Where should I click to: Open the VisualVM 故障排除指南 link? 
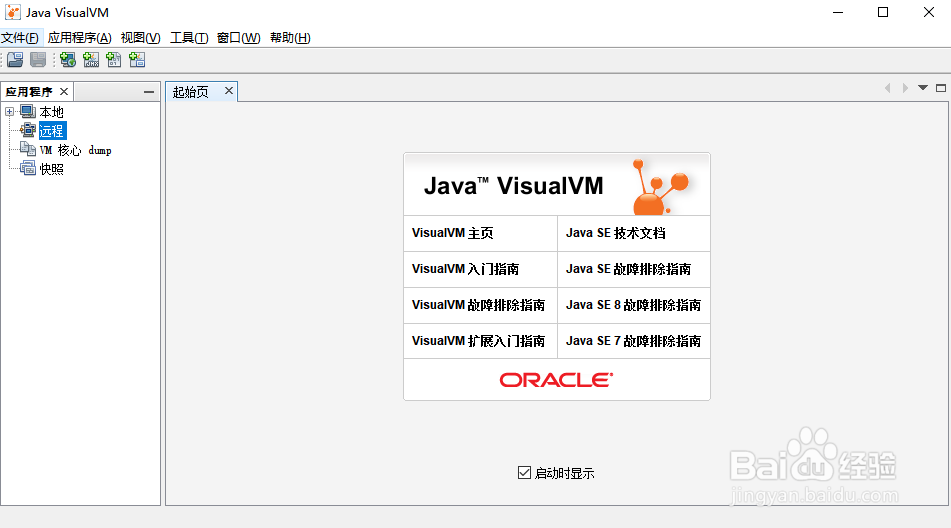480,305
